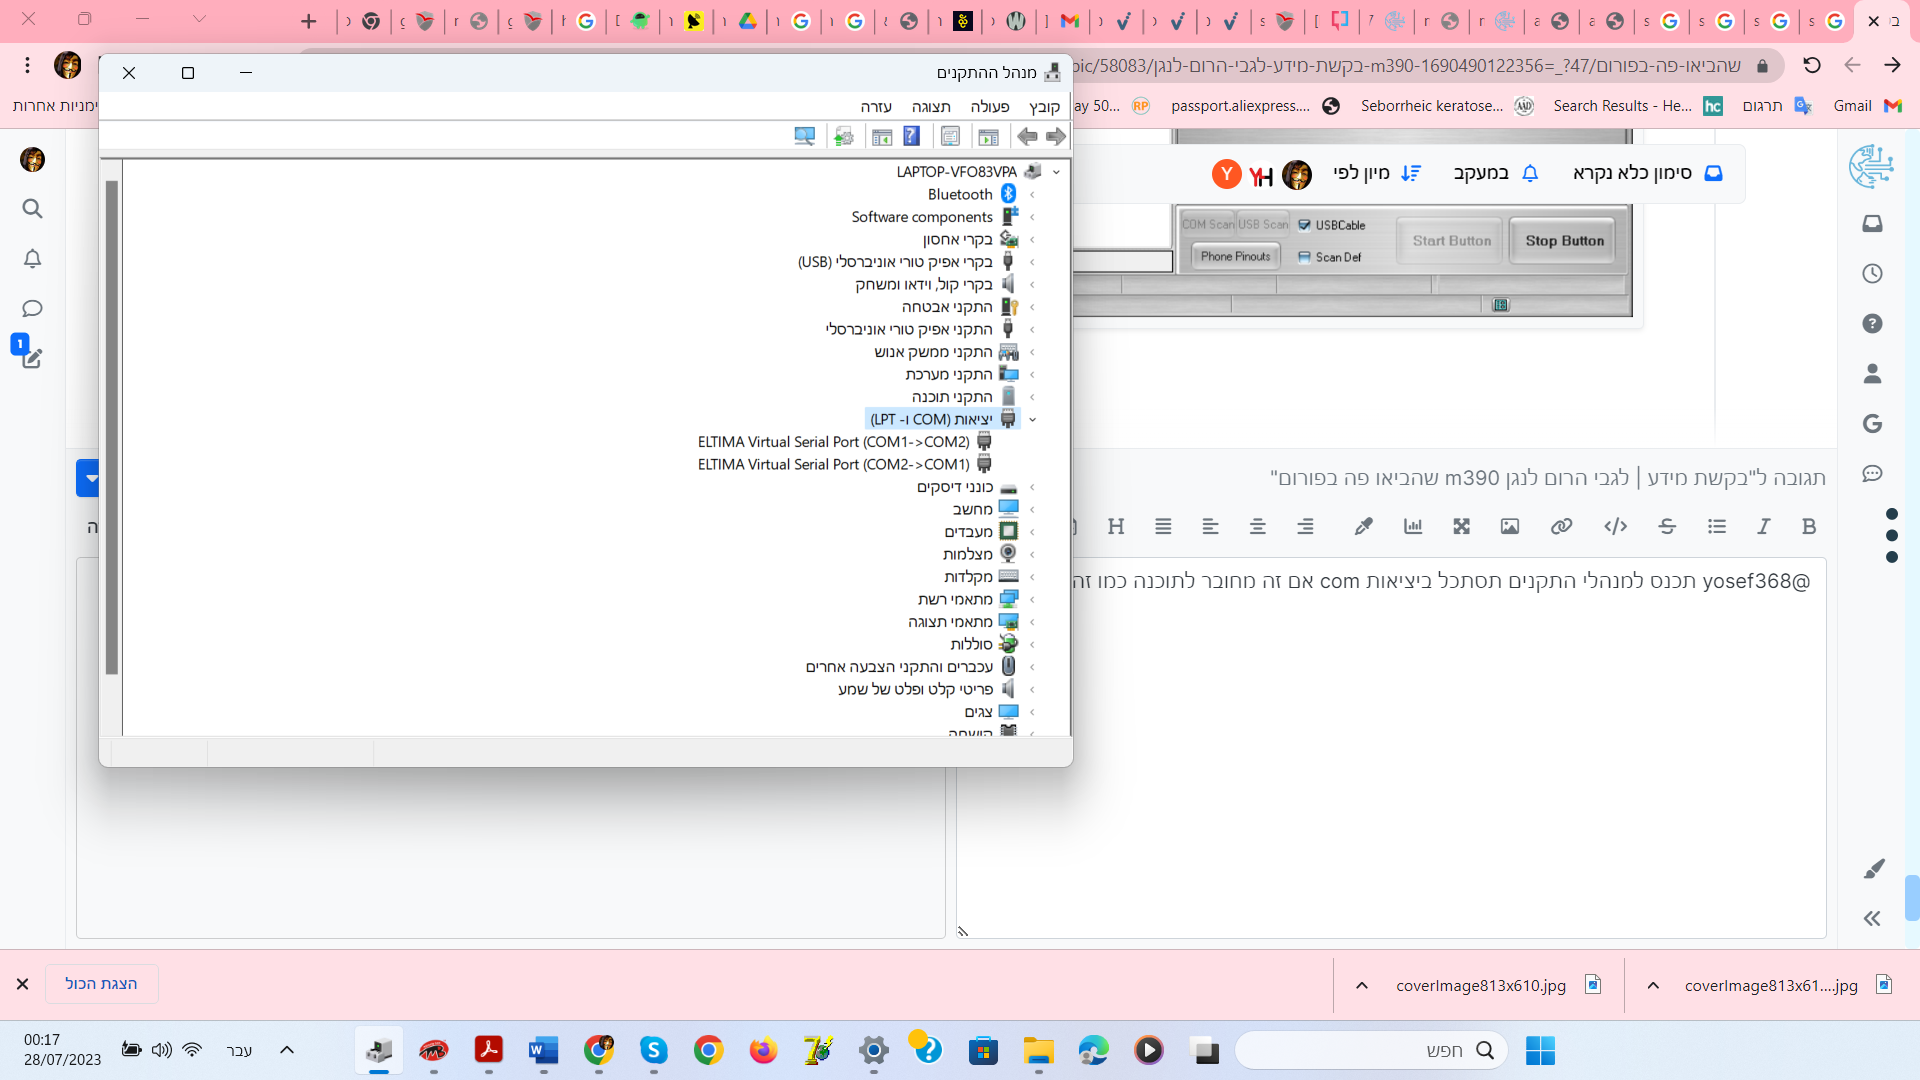The height and width of the screenshot is (1080, 1920).
Task: Open the user icon in right sidebar
Action: click(1873, 374)
